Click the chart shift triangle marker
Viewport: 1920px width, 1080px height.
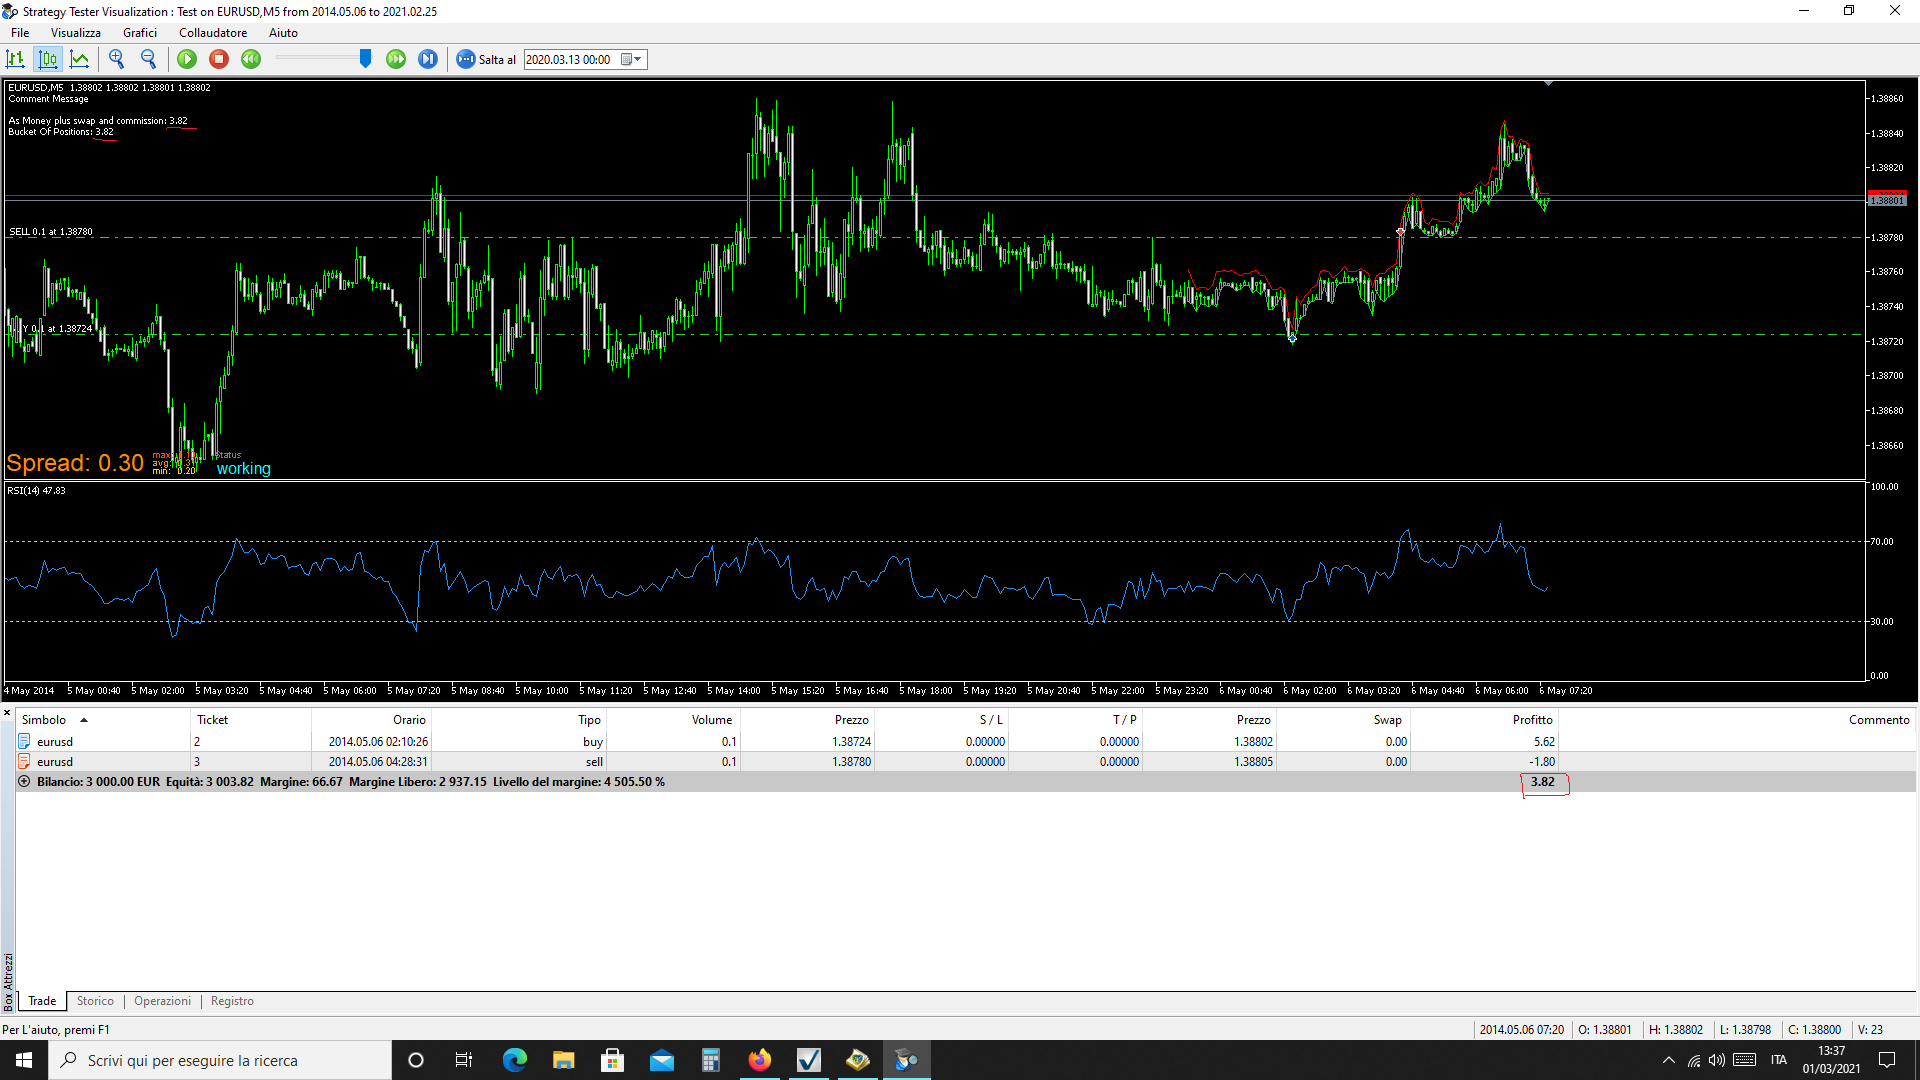(1548, 84)
